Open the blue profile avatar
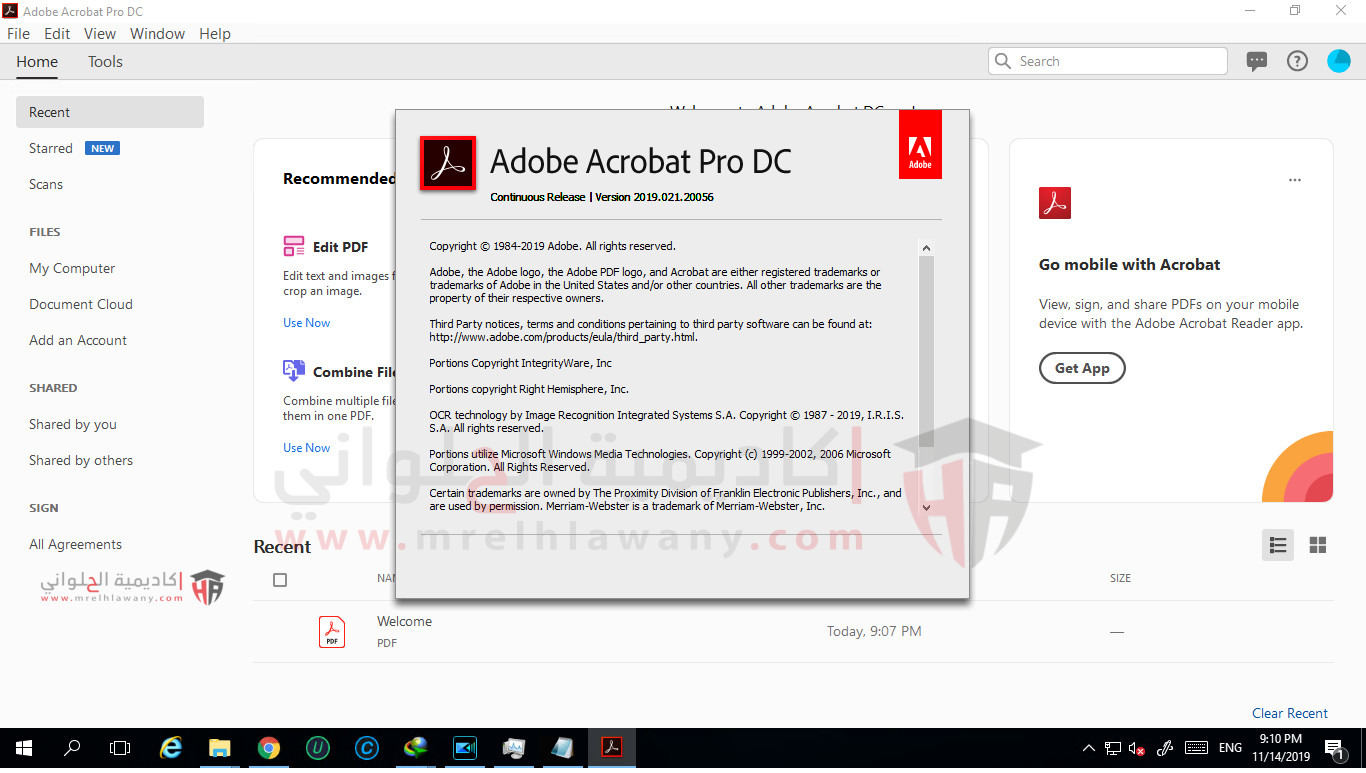 [x=1338, y=61]
